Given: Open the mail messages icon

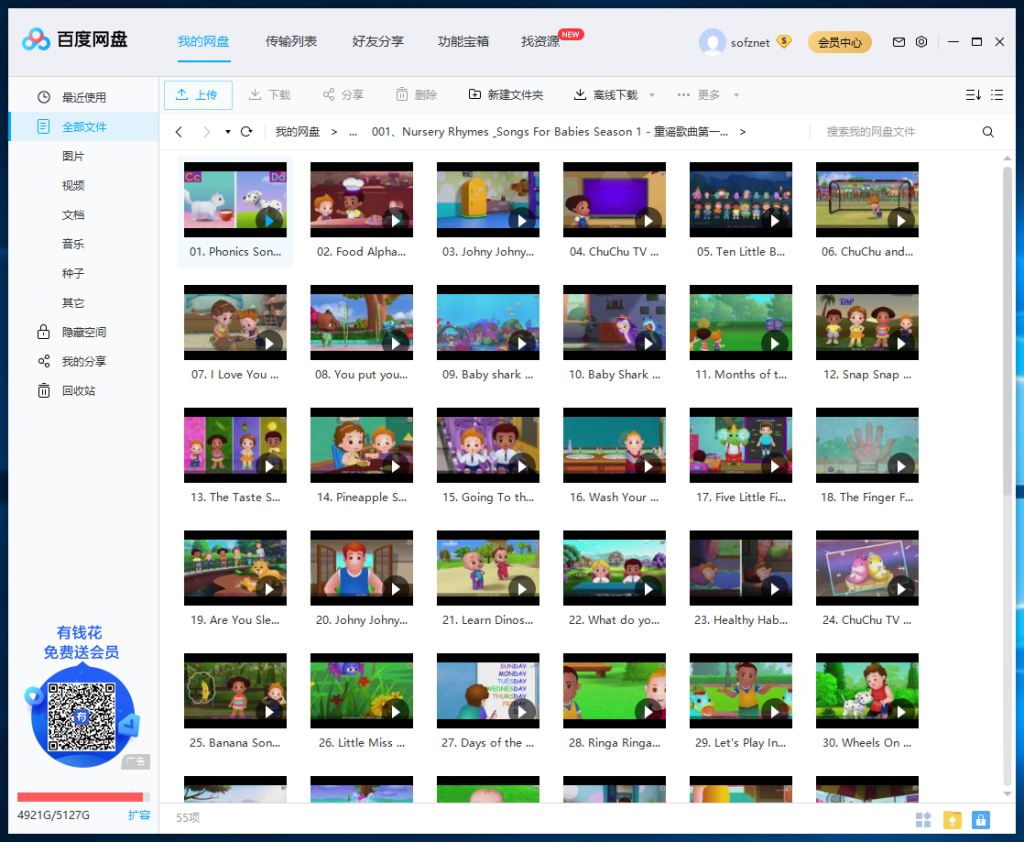Looking at the screenshot, I should coord(899,42).
